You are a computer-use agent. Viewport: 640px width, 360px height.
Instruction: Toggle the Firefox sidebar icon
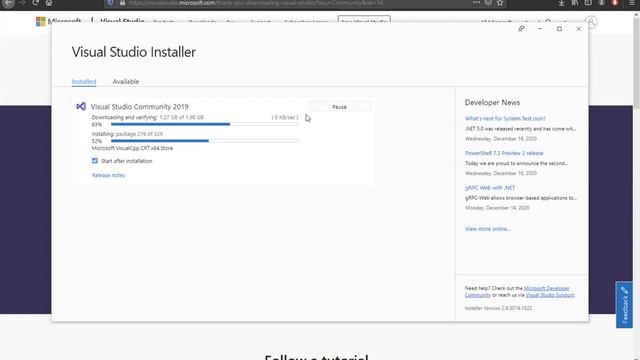588,3
